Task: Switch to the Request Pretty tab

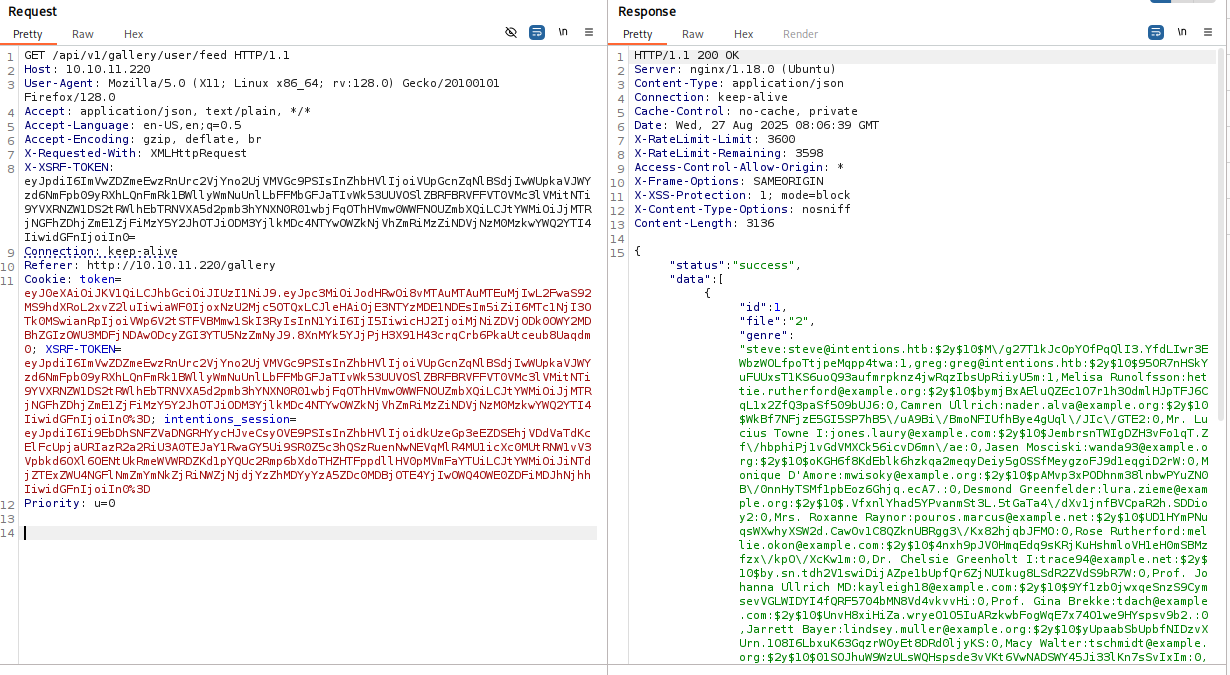Action: pos(28,34)
